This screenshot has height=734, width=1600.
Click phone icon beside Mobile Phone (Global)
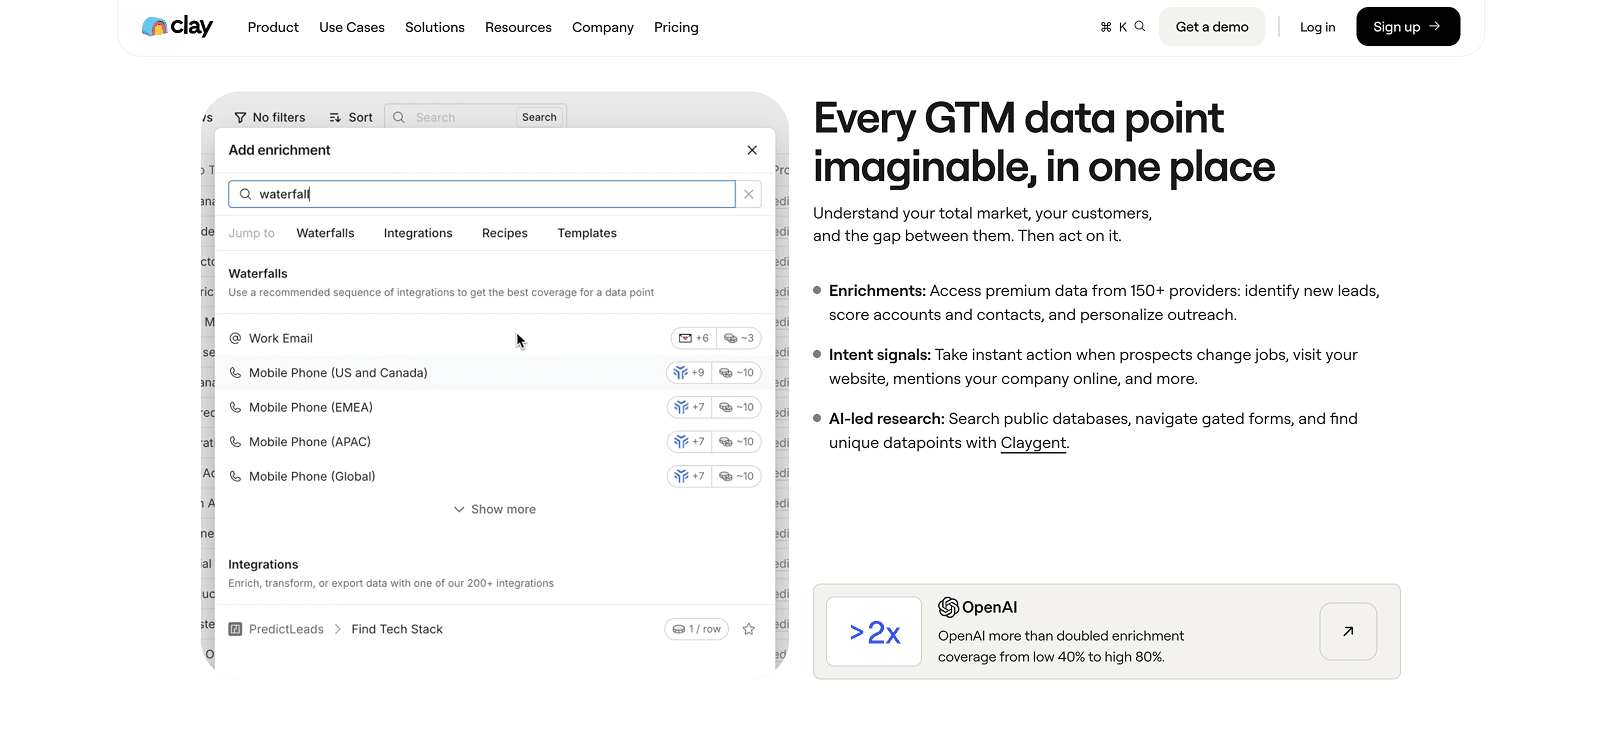[x=236, y=476]
